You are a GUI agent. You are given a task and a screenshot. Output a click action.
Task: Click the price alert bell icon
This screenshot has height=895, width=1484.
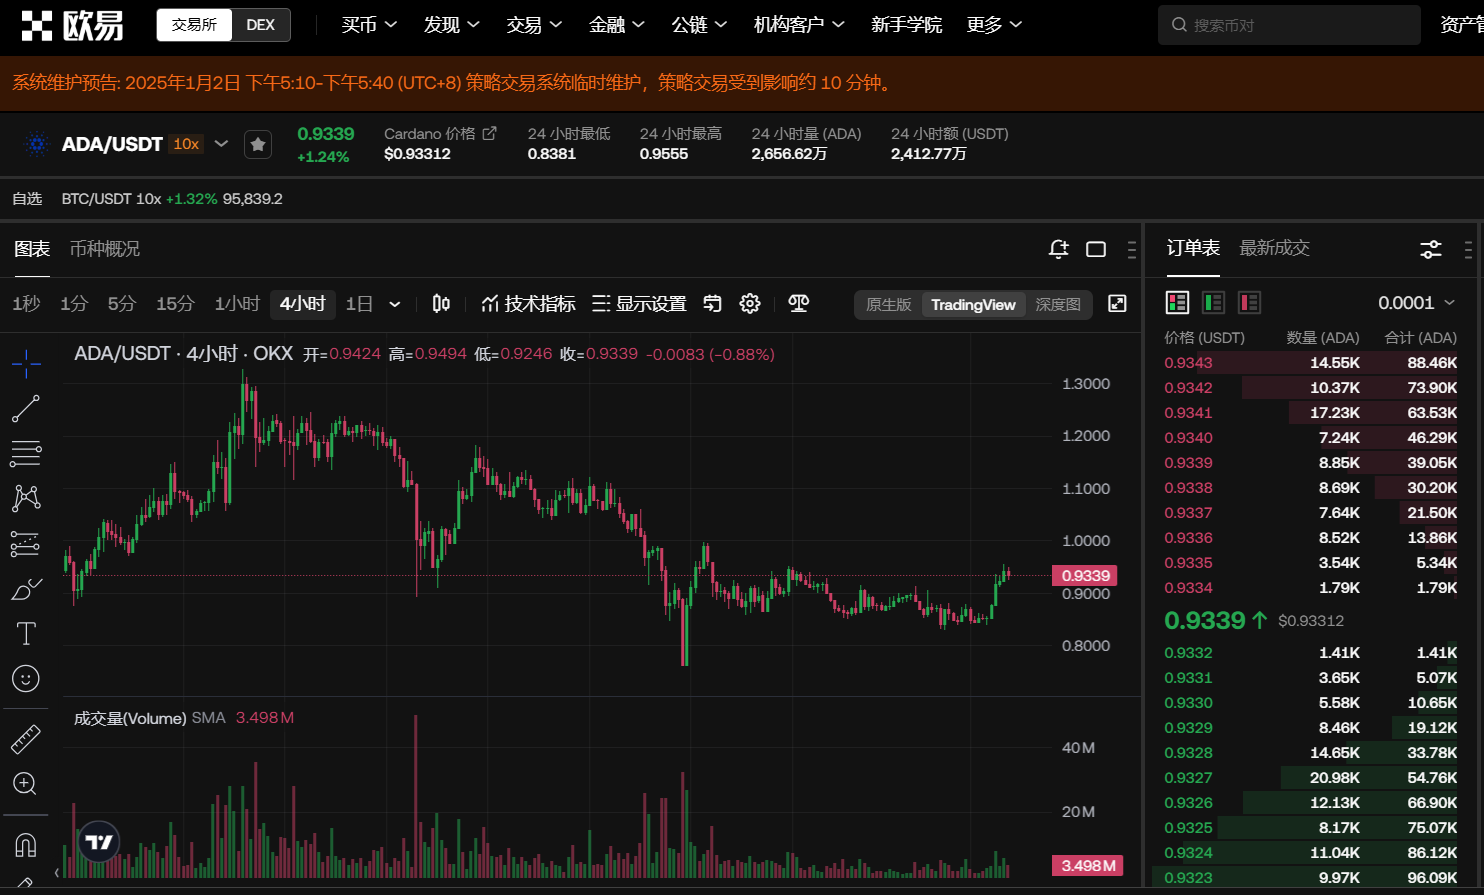[1058, 249]
